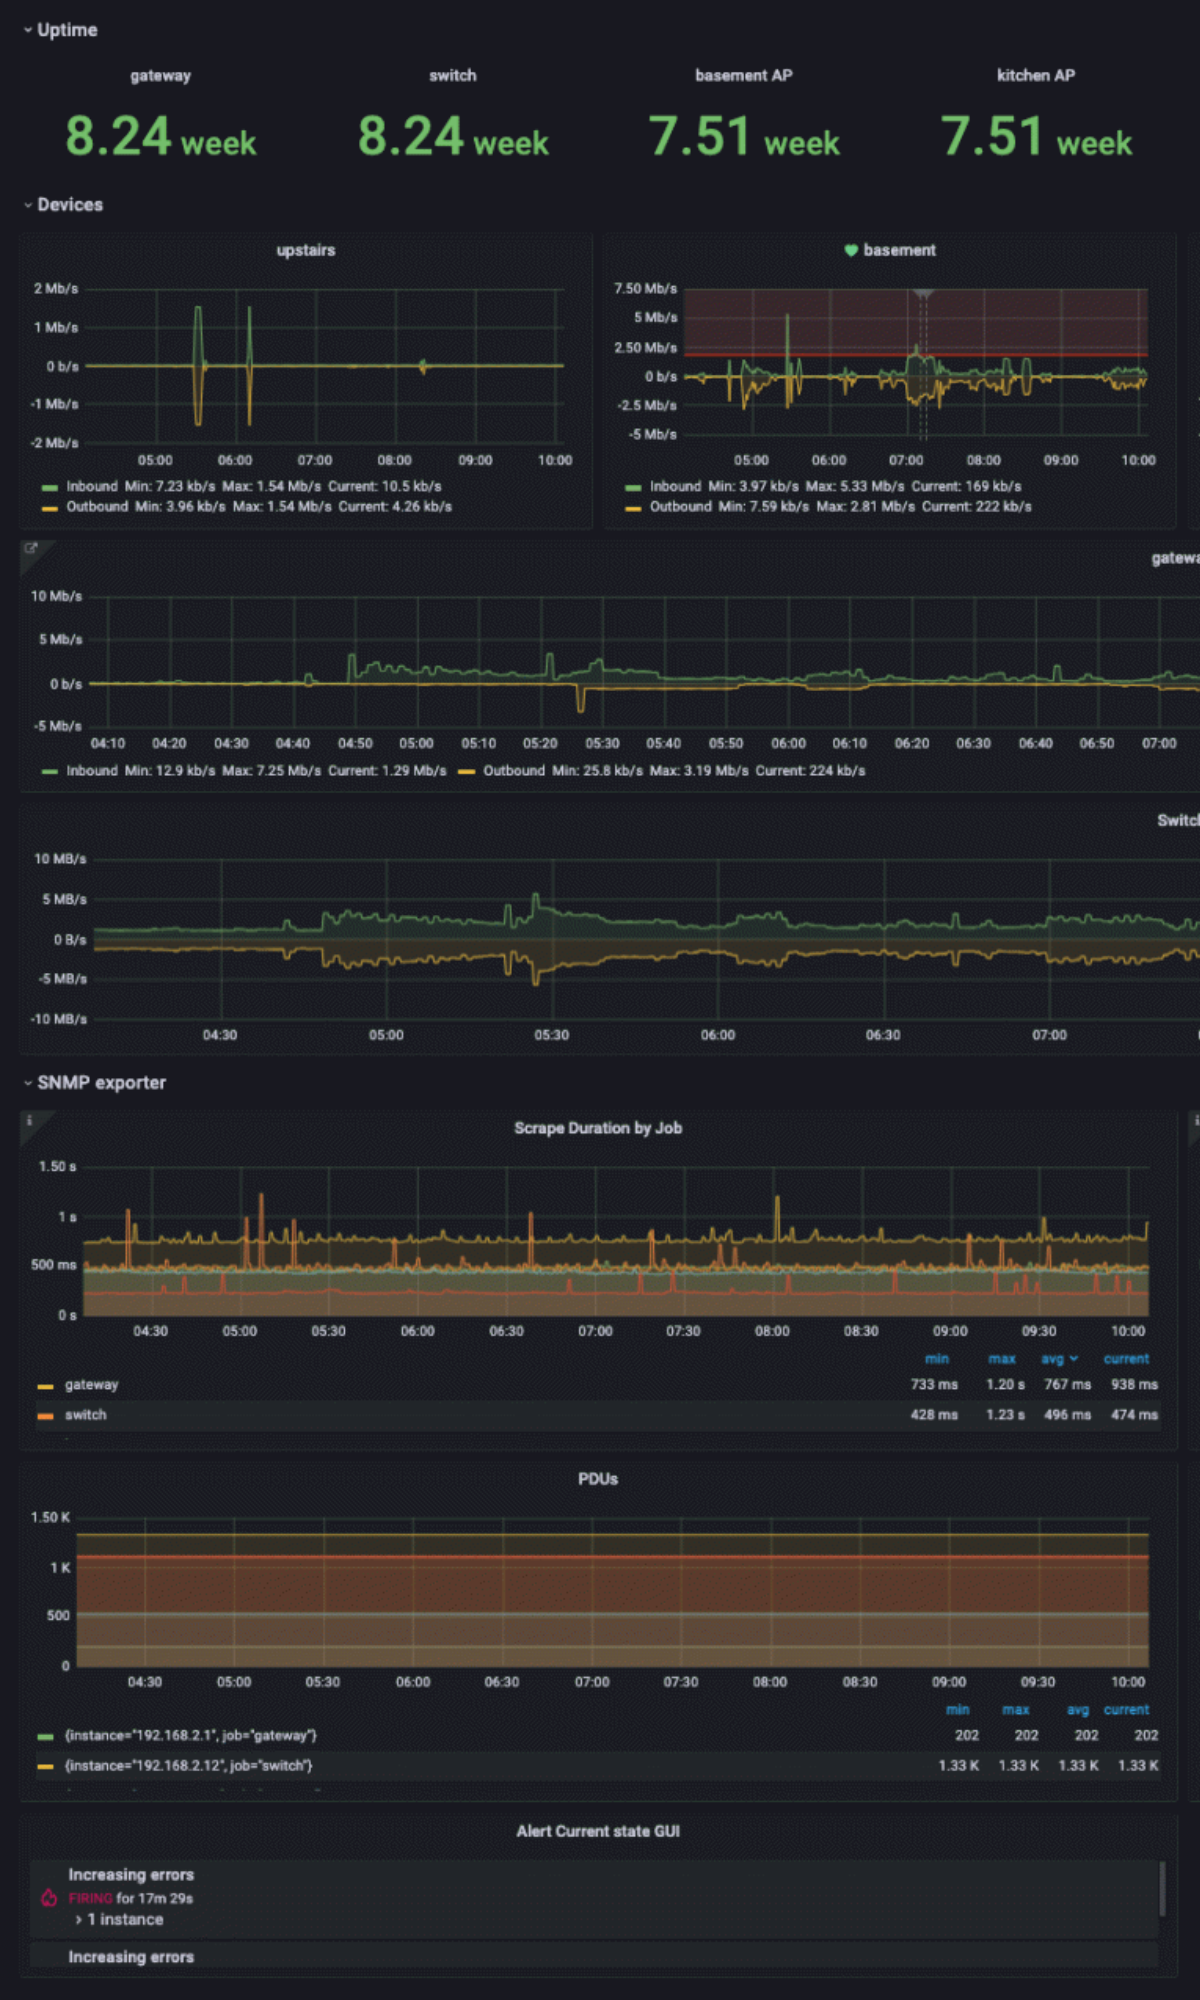Sort PDUs legend by current column
Viewport: 1200px width, 2000px height.
(1126, 1710)
